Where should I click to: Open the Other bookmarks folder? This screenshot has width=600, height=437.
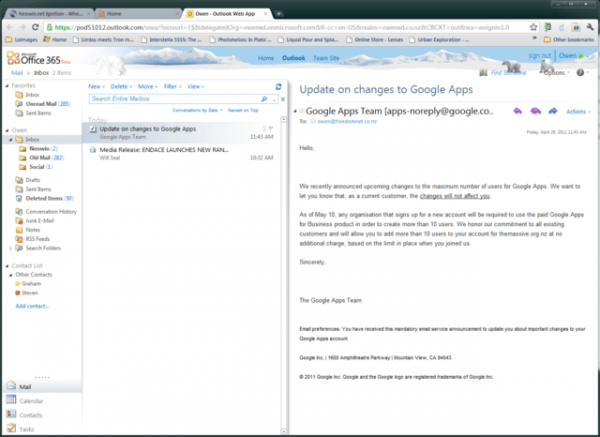click(x=569, y=39)
